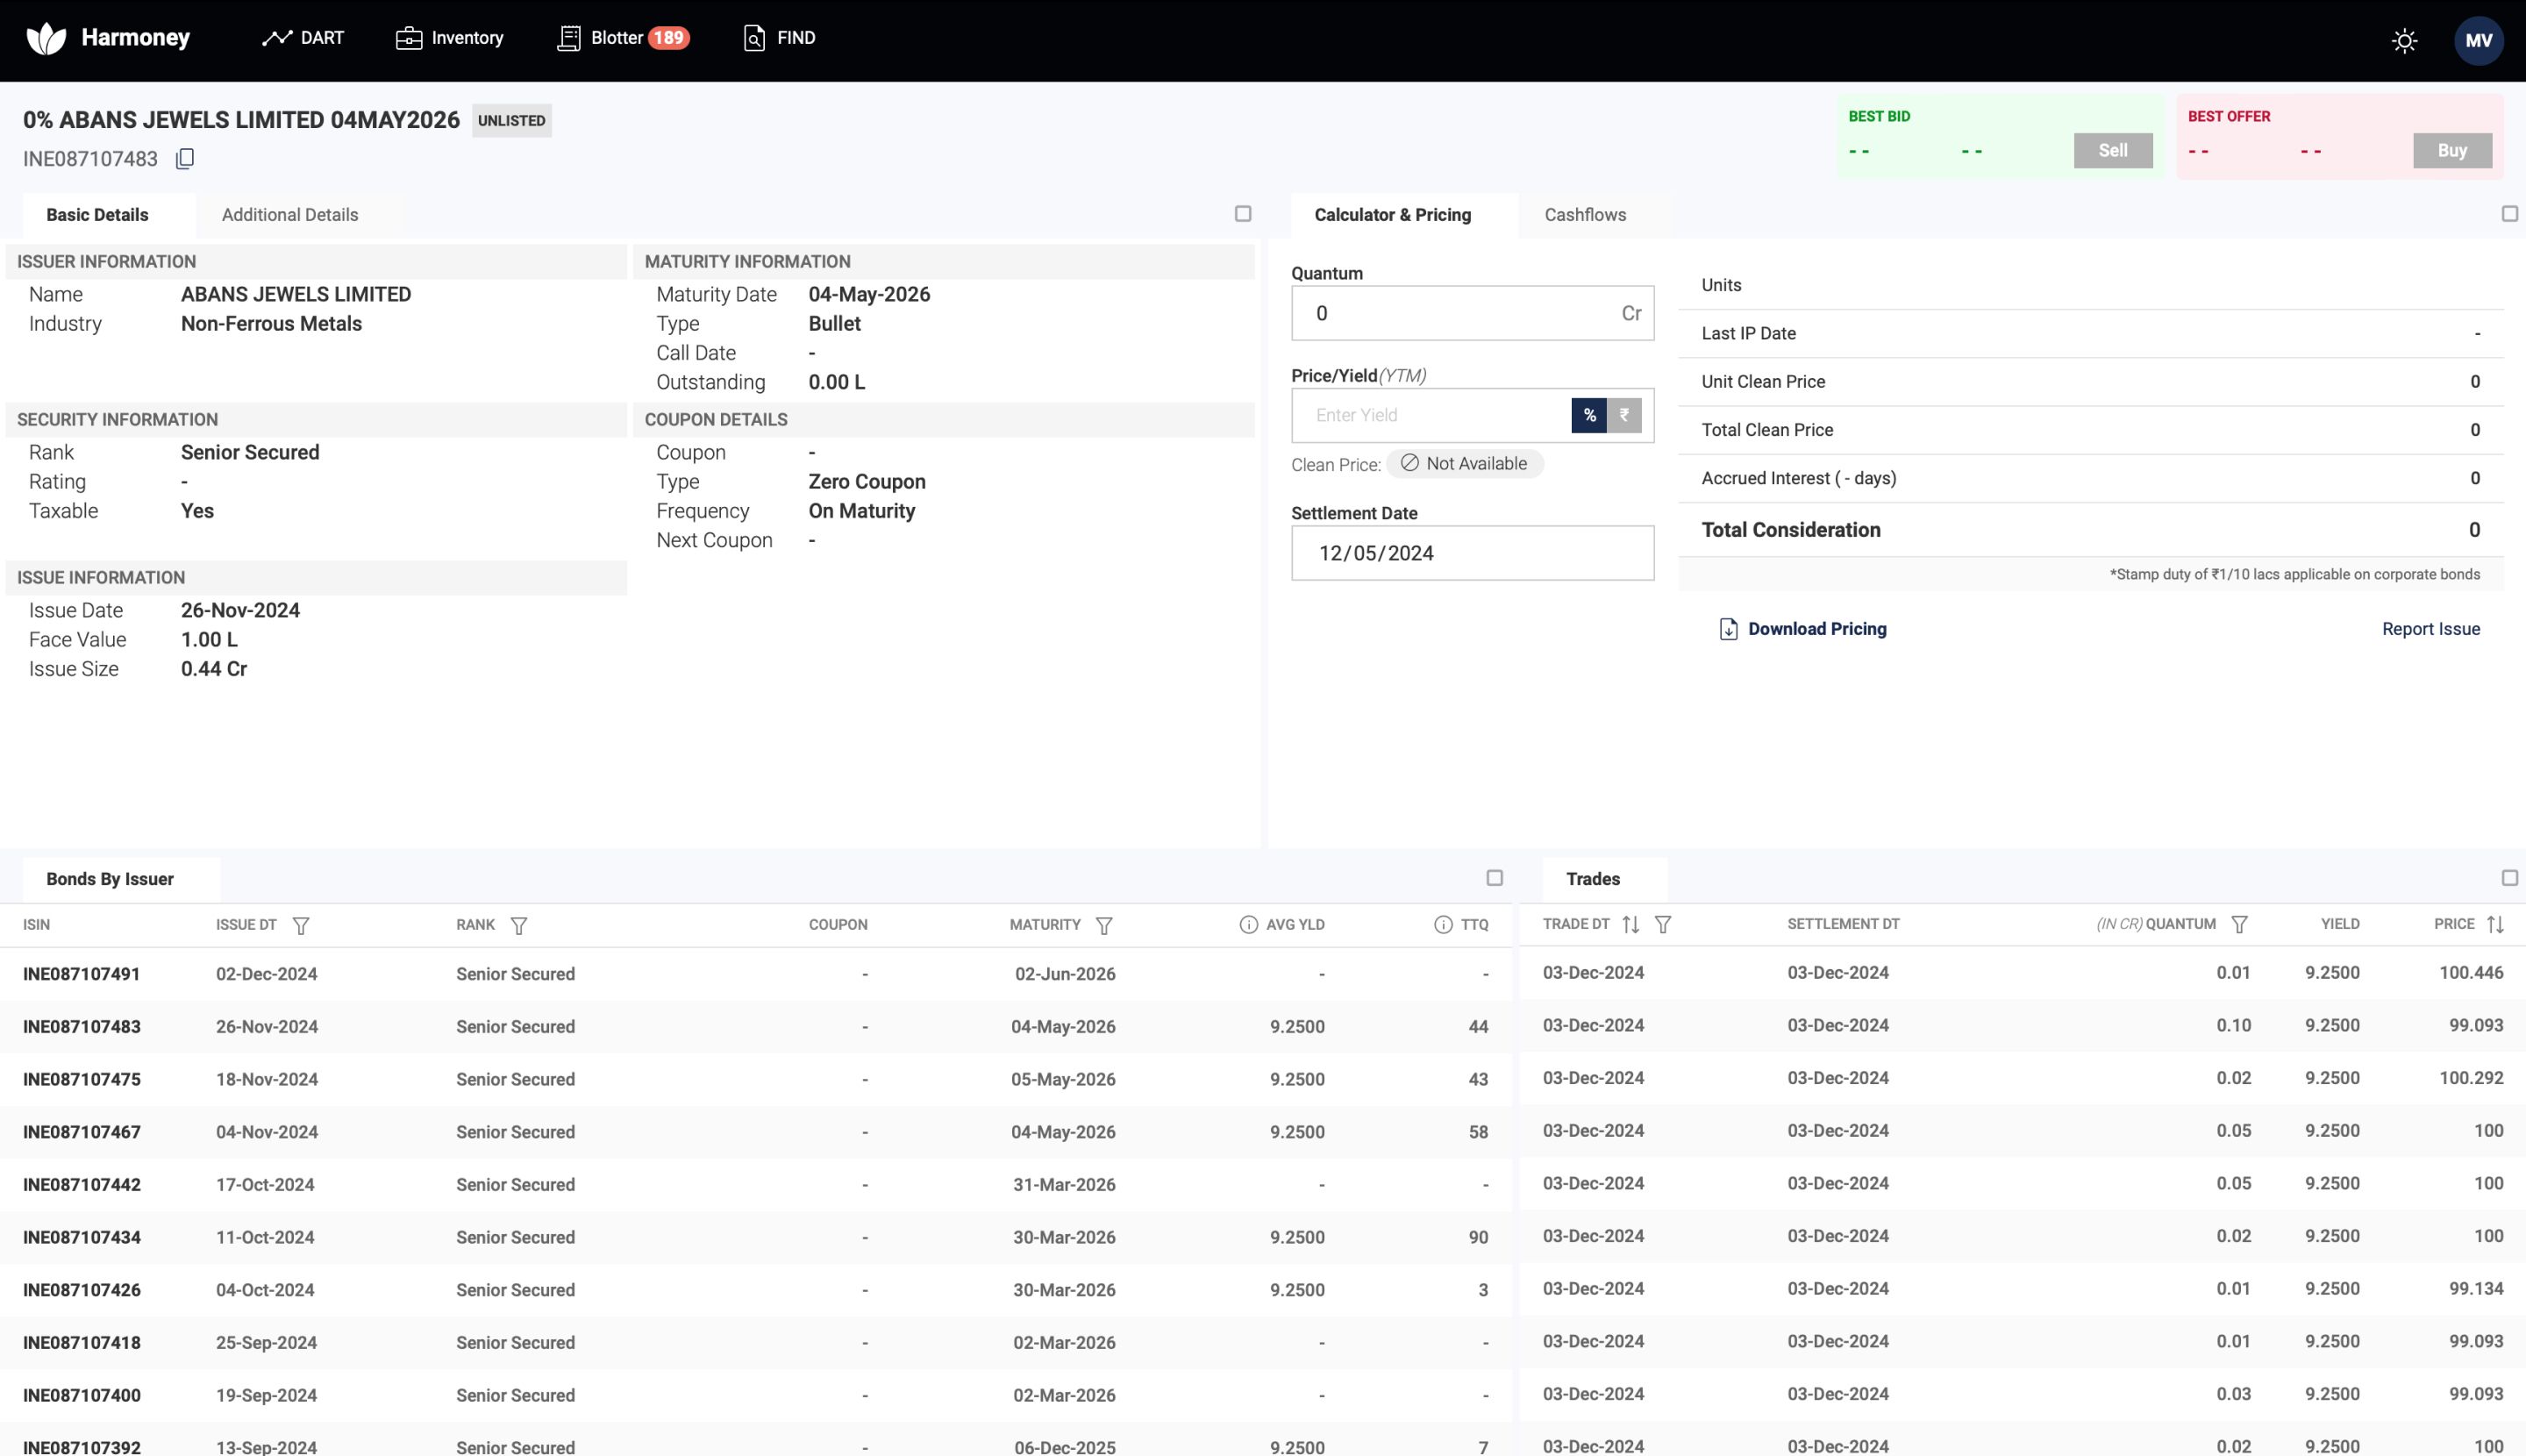Open the Blotter receipt icon
Image resolution: width=2526 pixels, height=1456 pixels.
point(568,38)
